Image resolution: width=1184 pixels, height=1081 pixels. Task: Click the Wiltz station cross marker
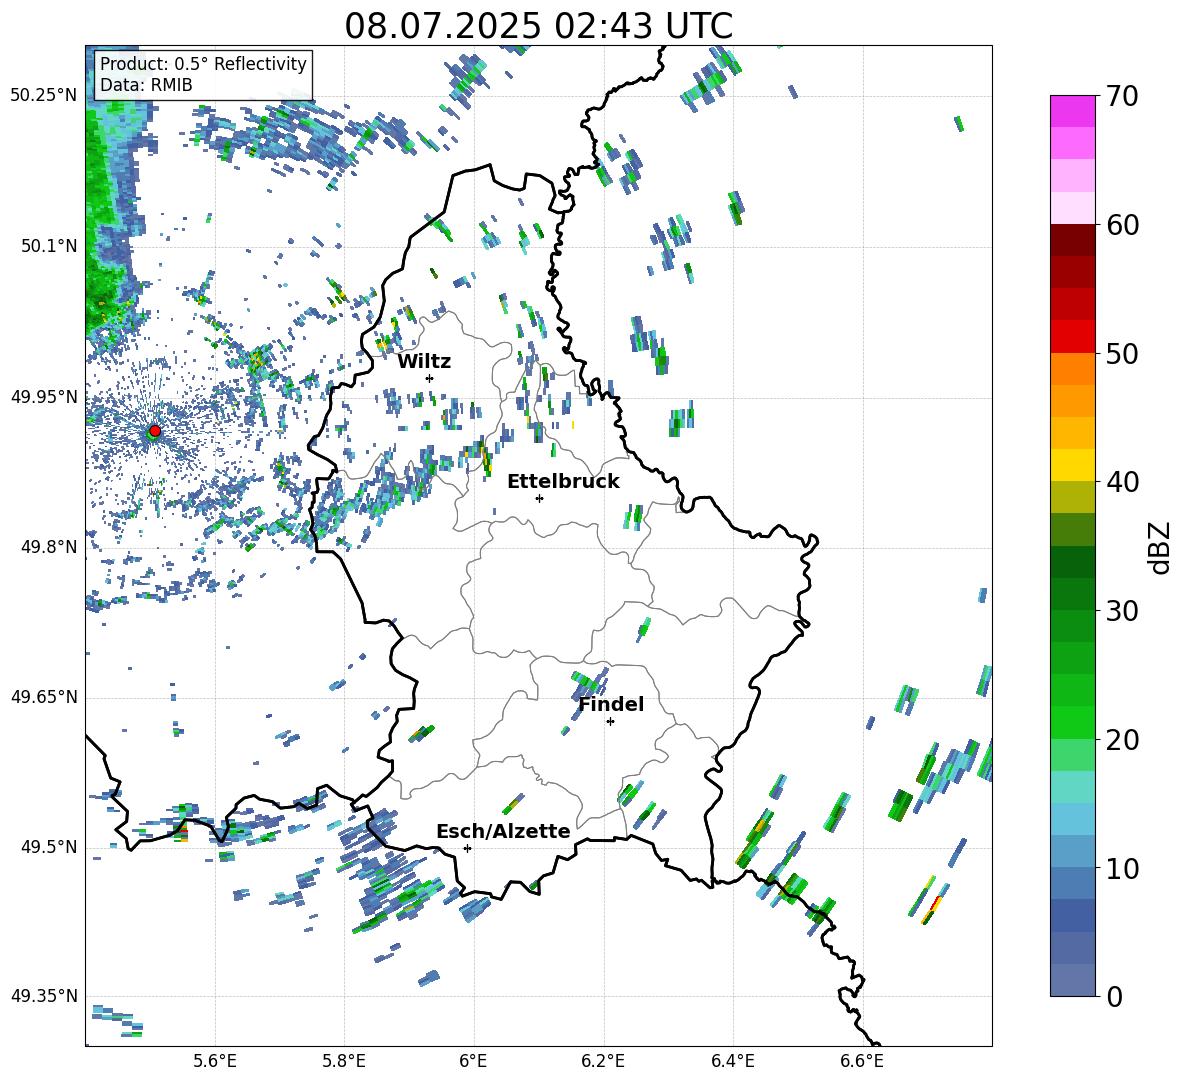[430, 378]
